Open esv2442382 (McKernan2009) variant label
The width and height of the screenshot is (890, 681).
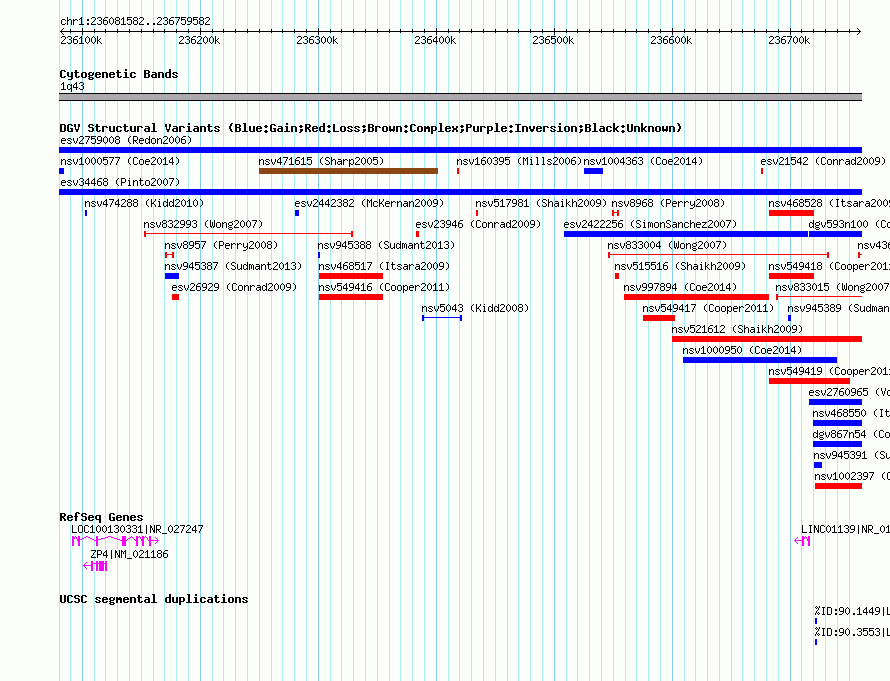(x=369, y=203)
